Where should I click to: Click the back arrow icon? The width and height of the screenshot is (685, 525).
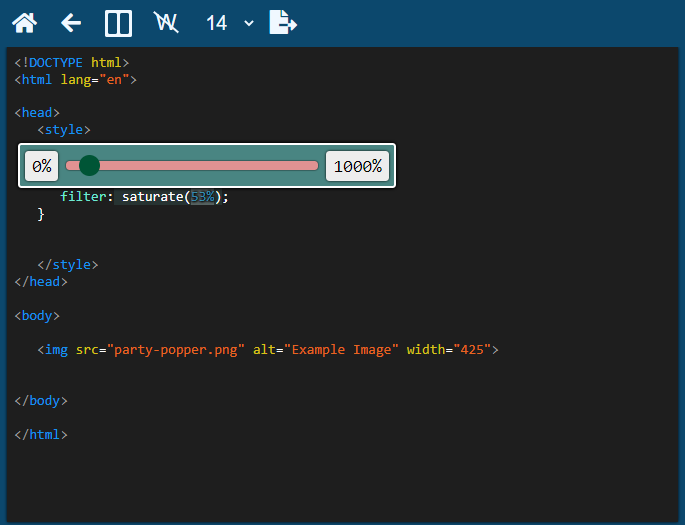pyautogui.click(x=71, y=23)
